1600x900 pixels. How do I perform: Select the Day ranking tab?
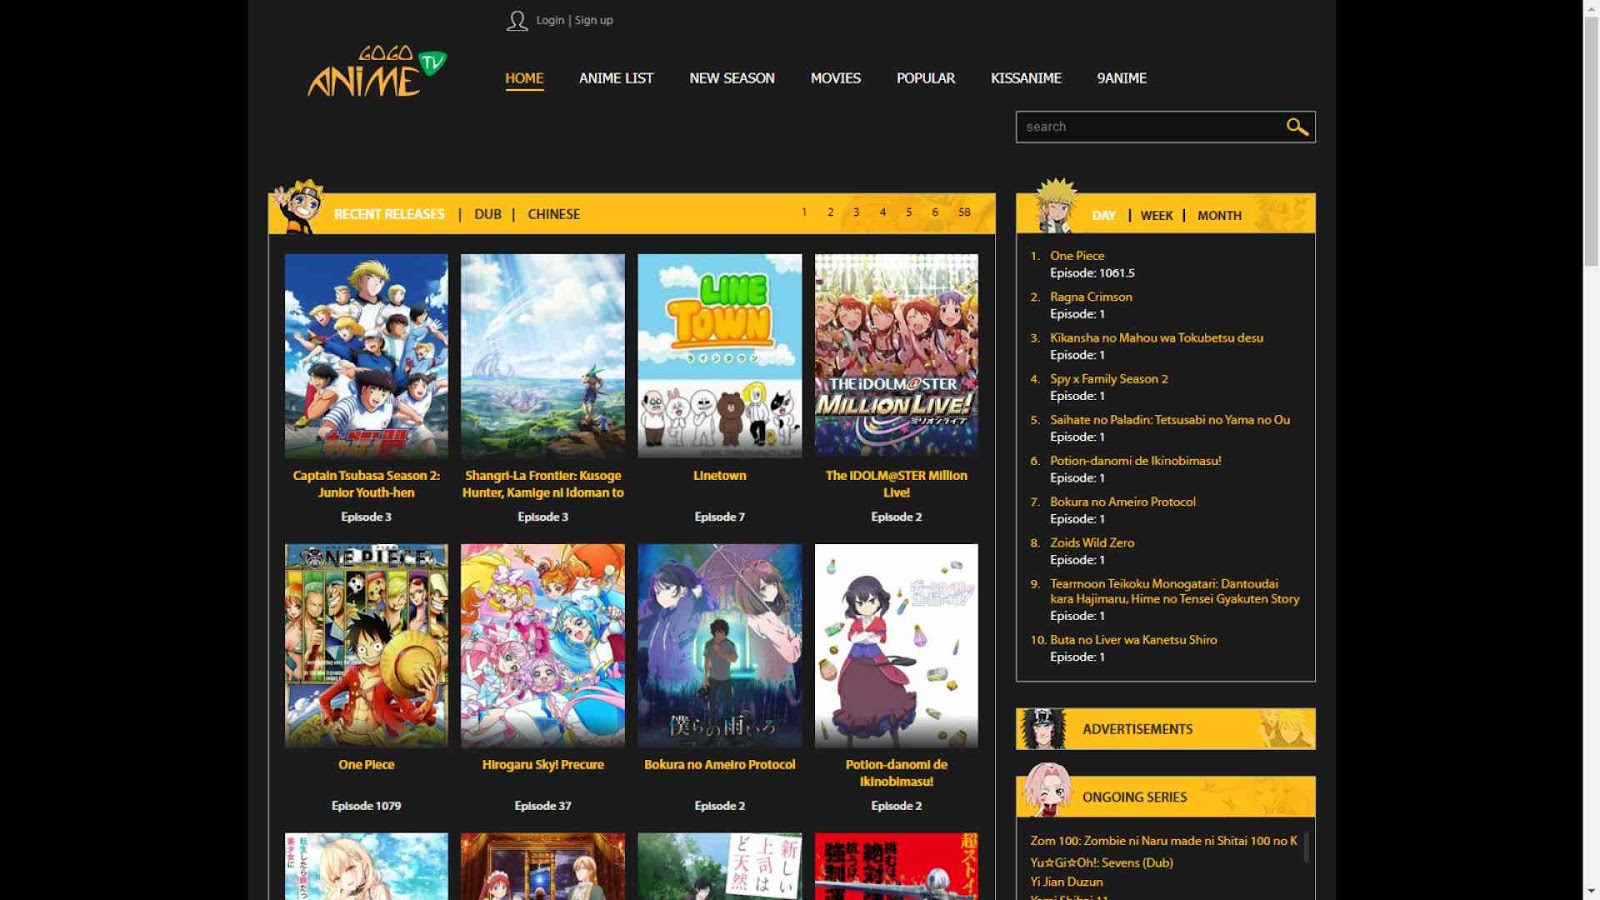click(x=1104, y=215)
